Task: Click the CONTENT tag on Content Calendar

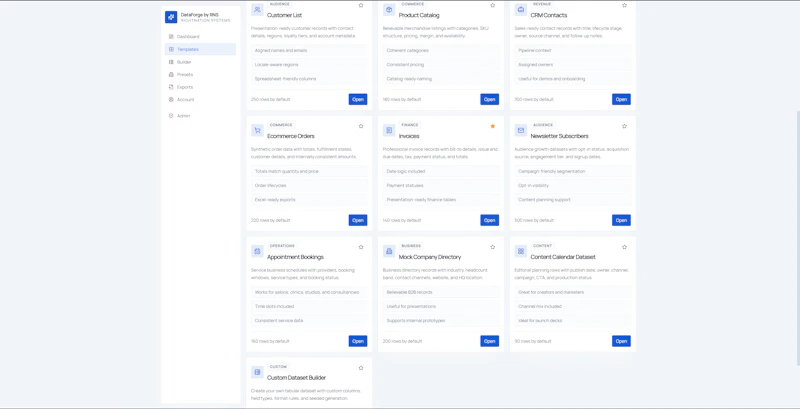Action: pos(542,246)
